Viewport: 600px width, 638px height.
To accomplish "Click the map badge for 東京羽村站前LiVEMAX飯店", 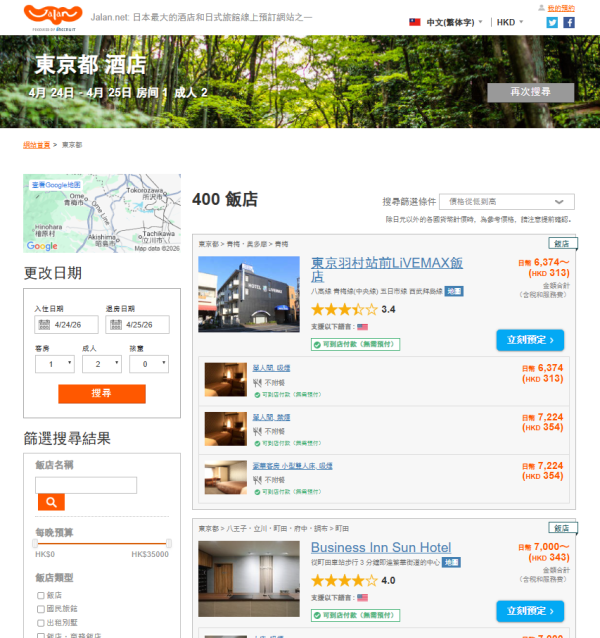I will [x=454, y=291].
